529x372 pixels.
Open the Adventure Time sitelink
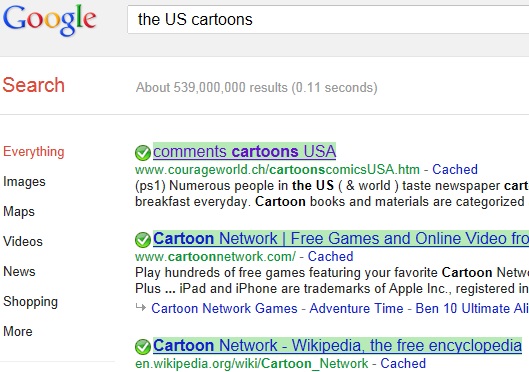pyautogui.click(x=356, y=308)
